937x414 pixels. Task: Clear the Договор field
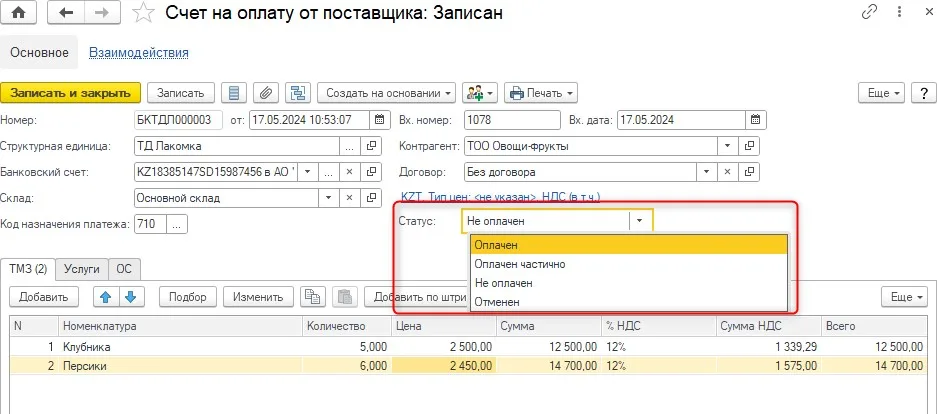(x=727, y=172)
